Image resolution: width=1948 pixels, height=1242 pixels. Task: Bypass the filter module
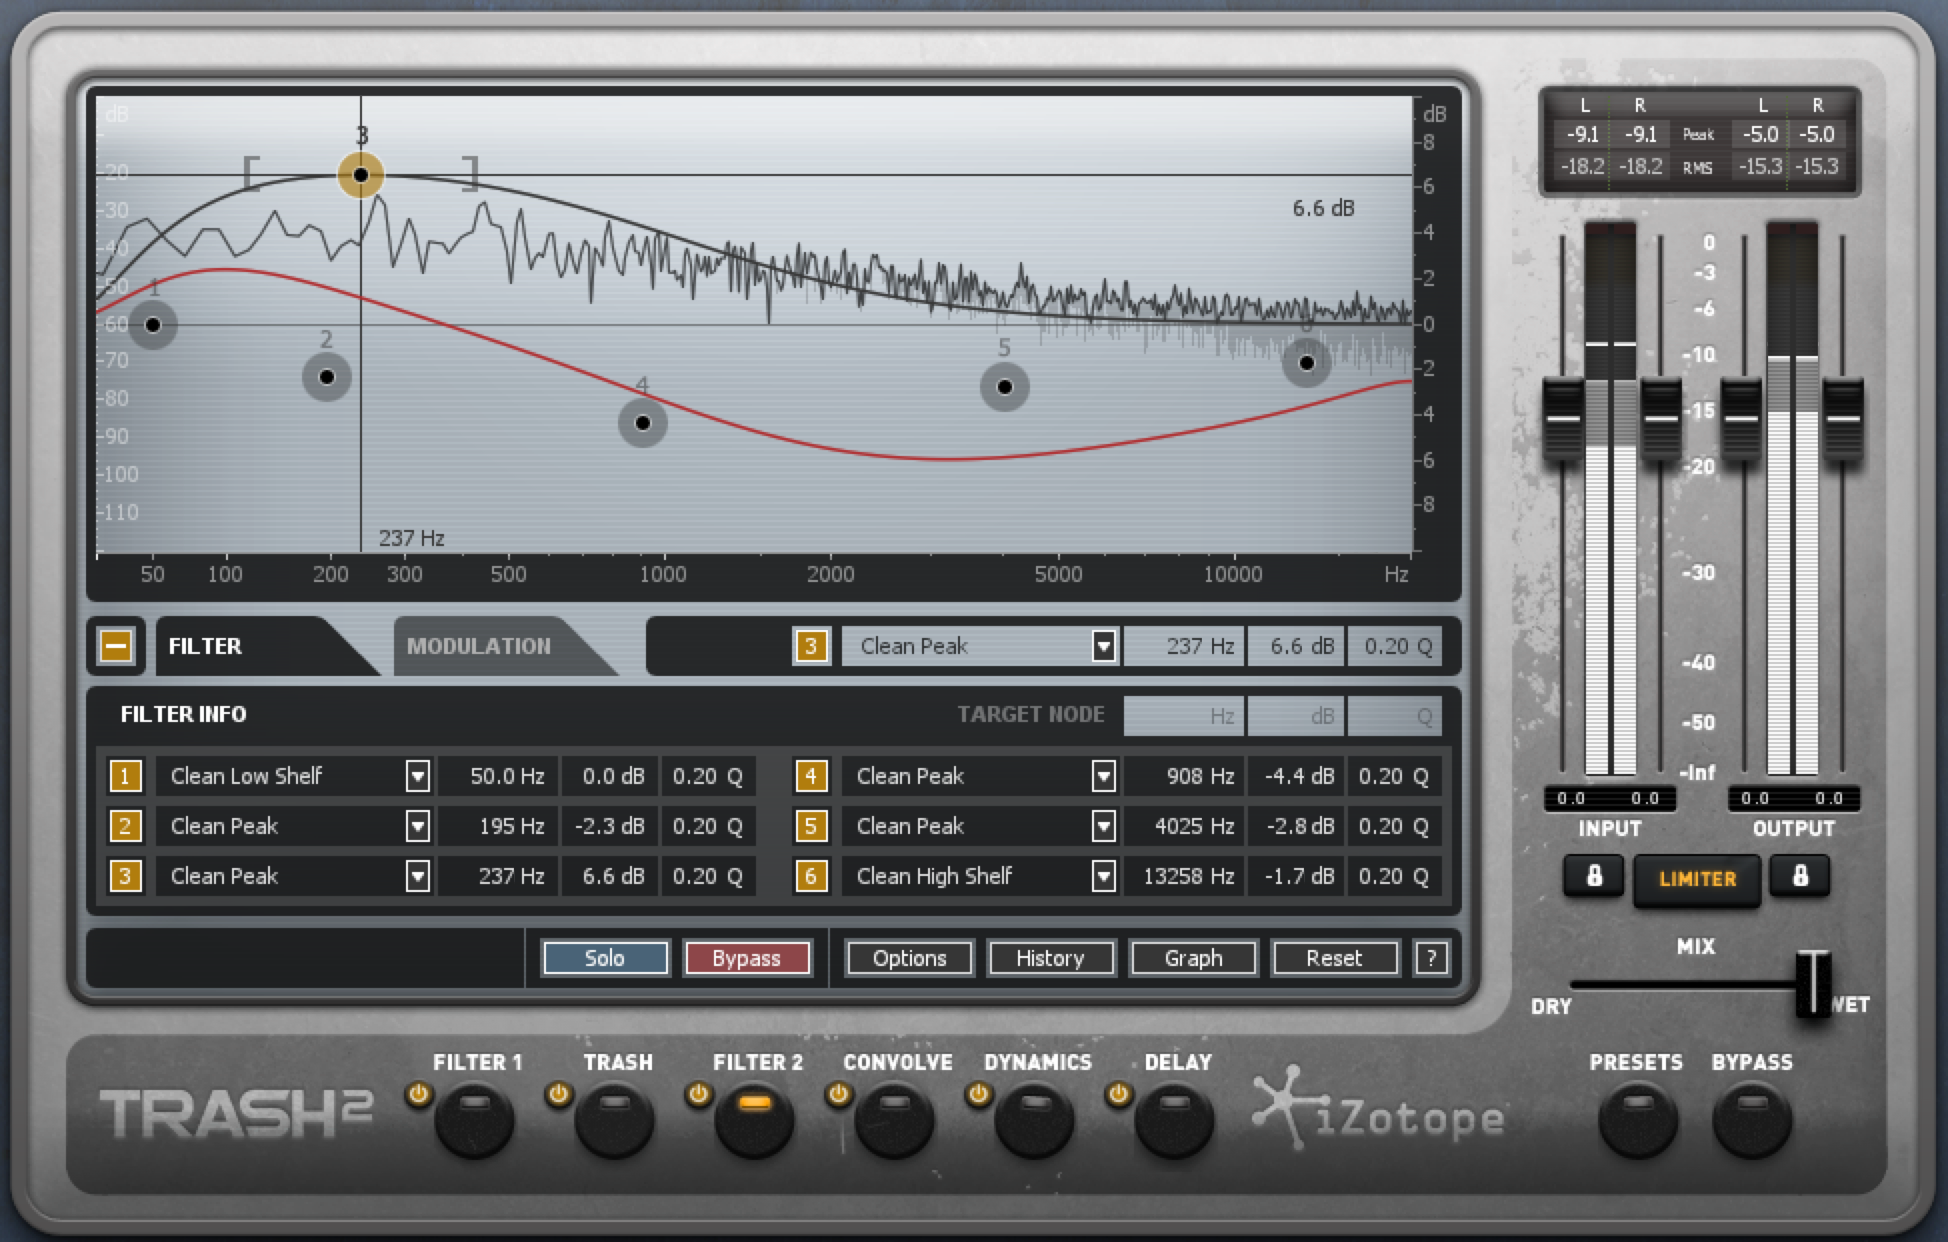746,958
